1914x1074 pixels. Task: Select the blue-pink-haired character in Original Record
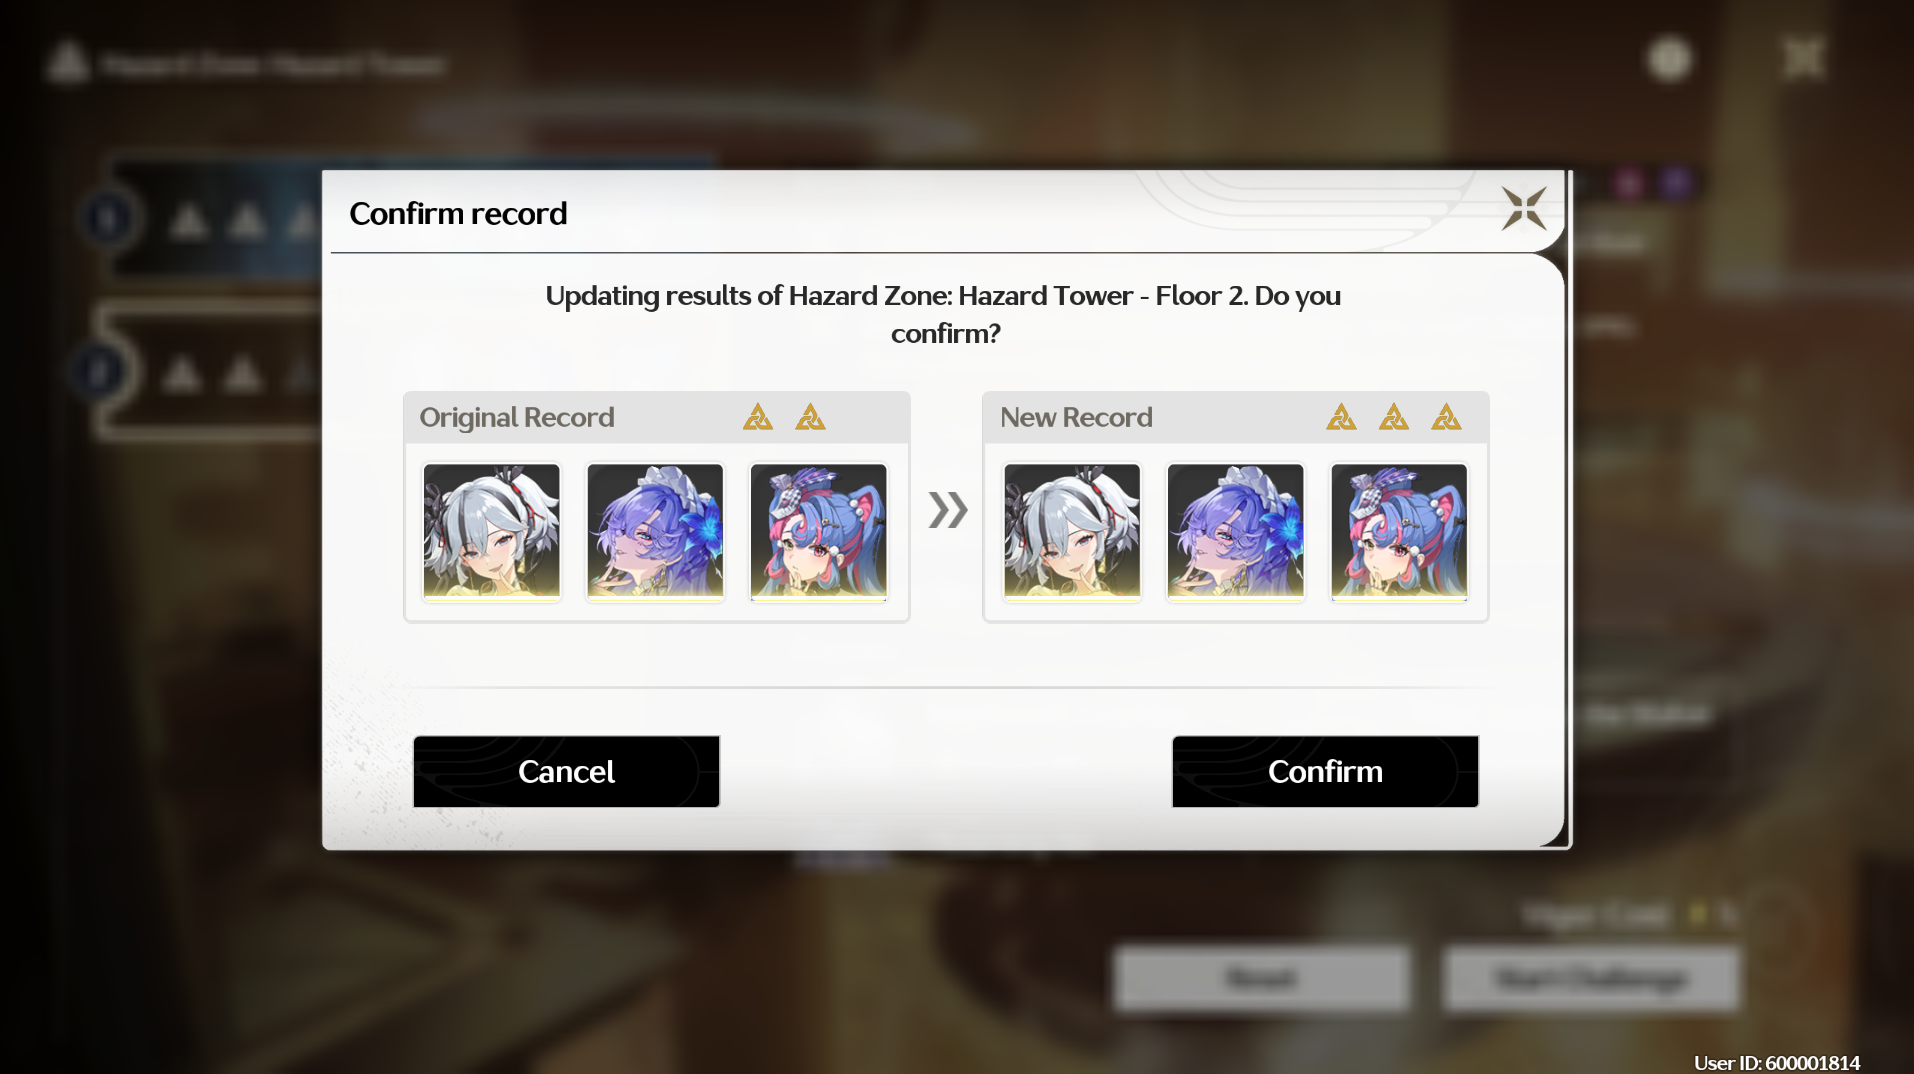818,531
